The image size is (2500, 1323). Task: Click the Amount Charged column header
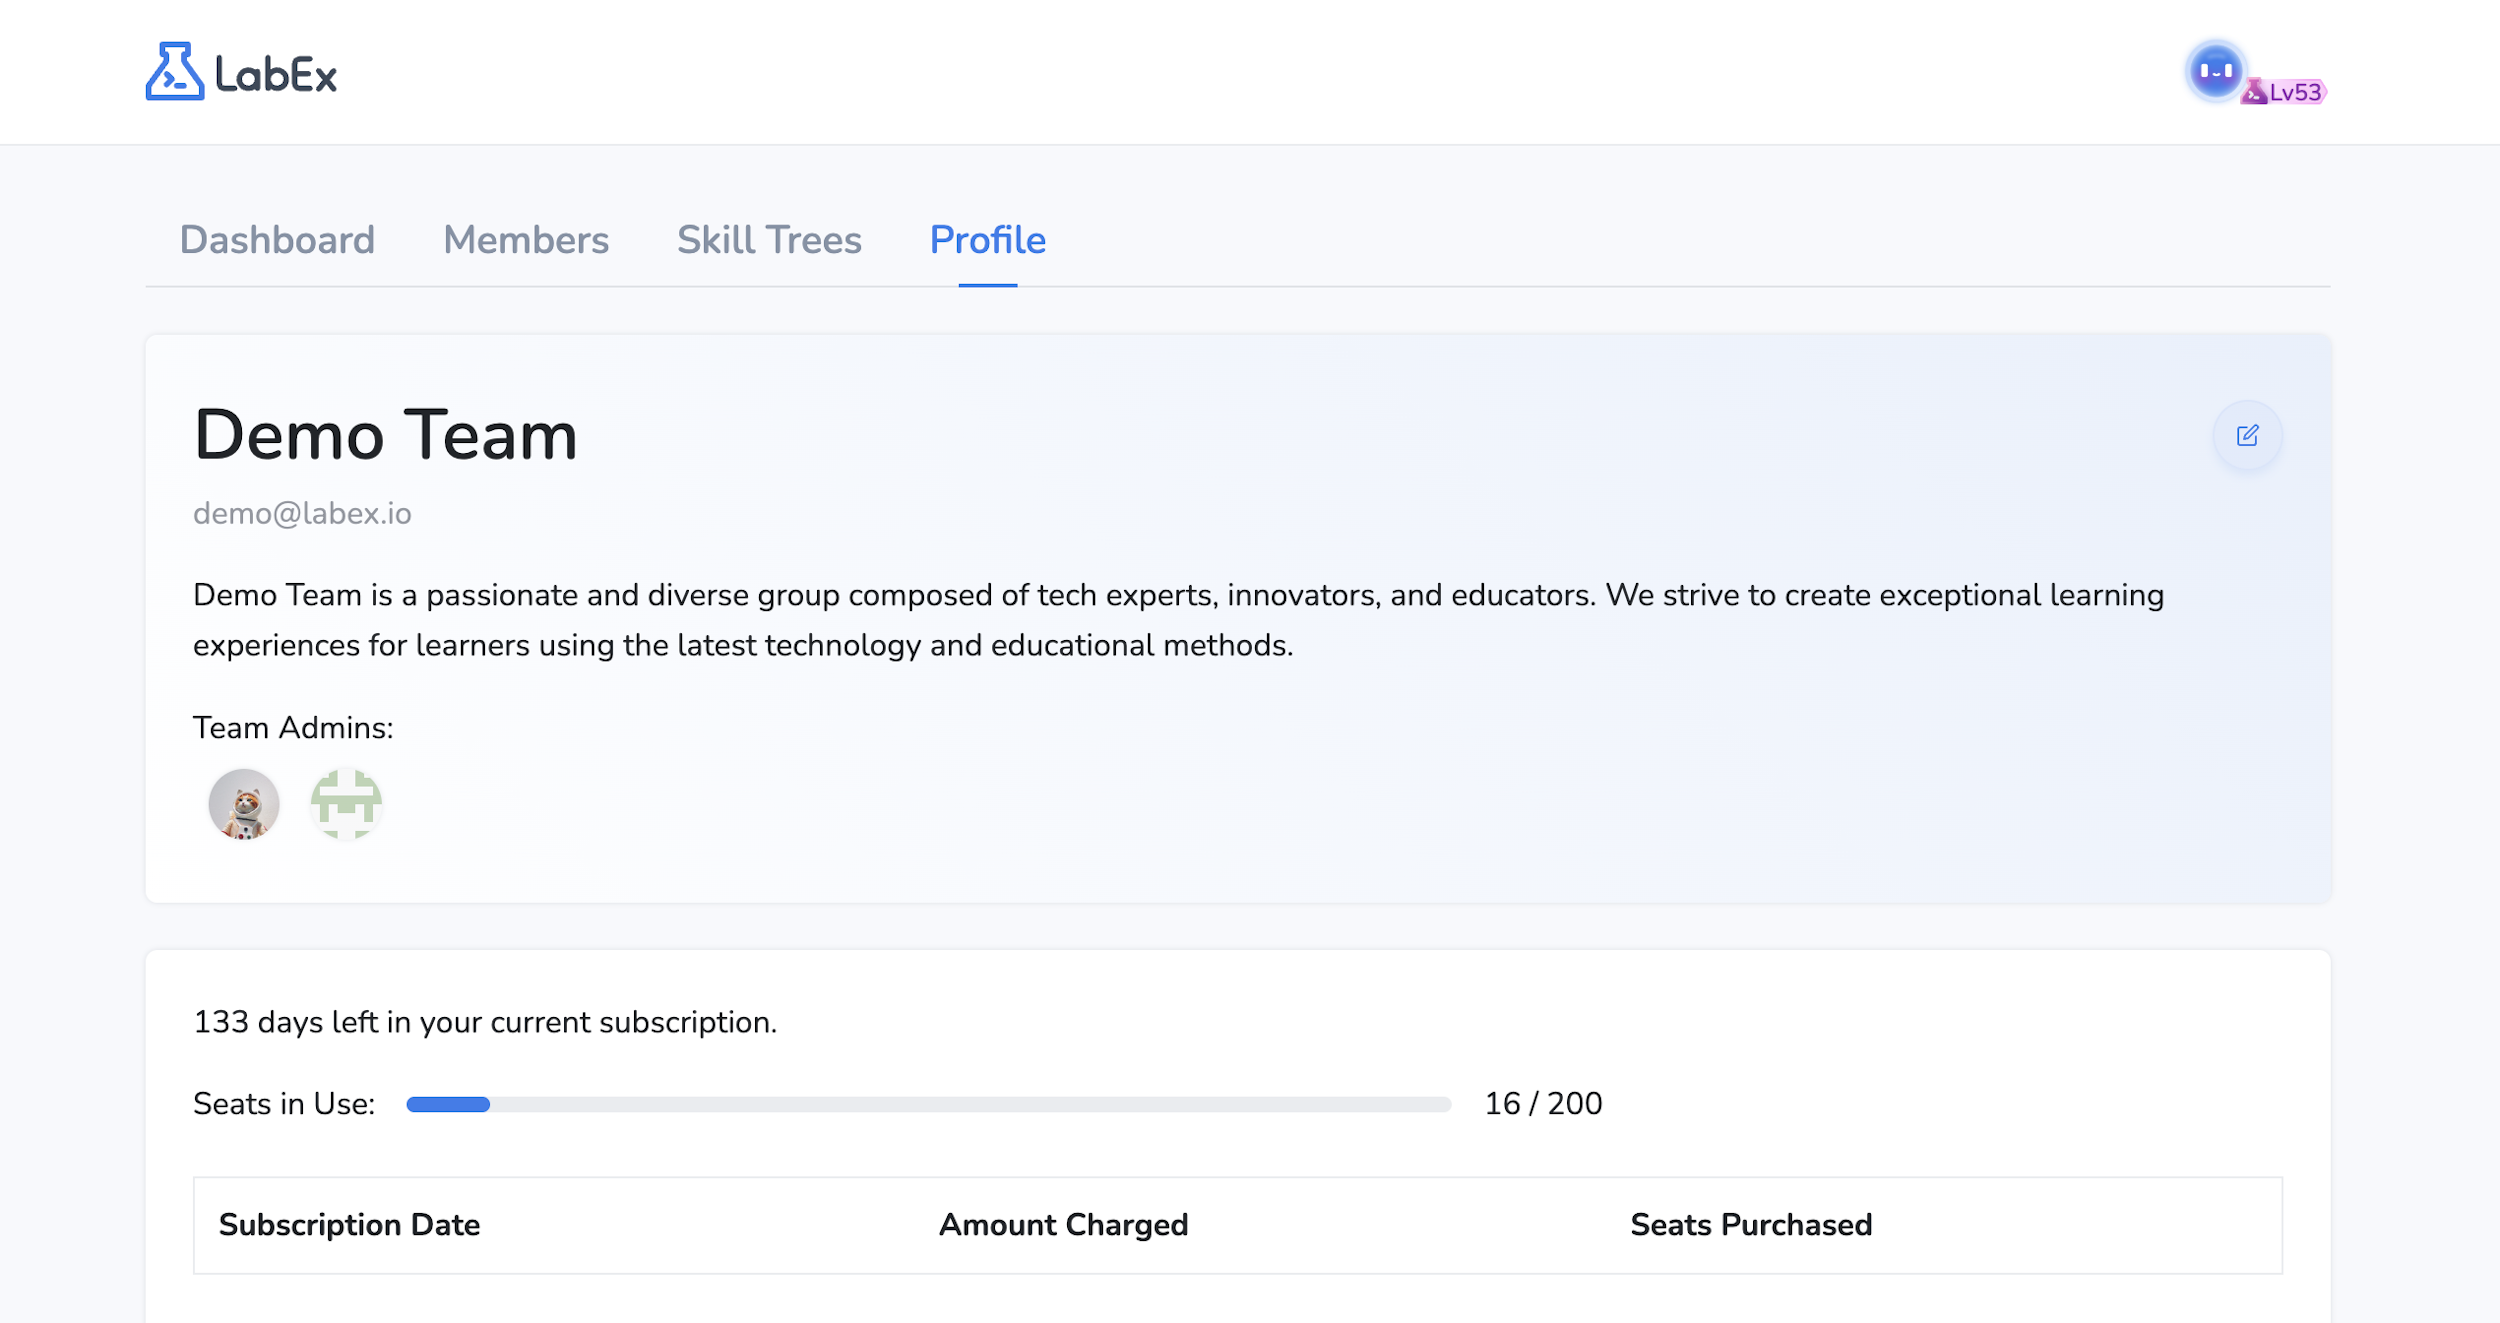[1064, 1225]
